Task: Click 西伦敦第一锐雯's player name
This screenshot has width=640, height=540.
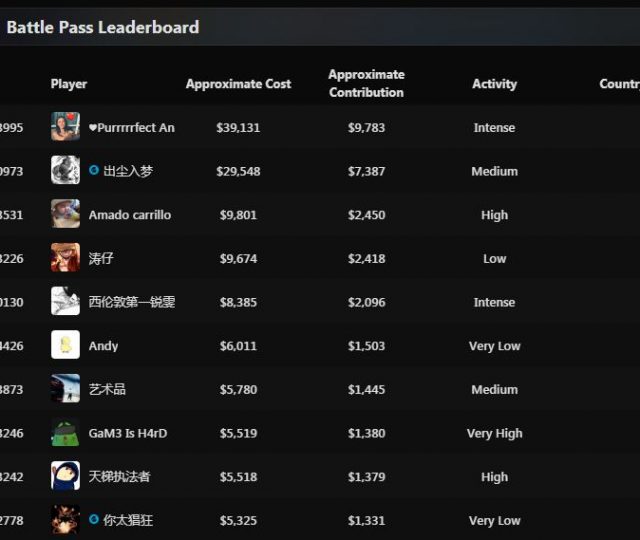Action: (x=132, y=302)
